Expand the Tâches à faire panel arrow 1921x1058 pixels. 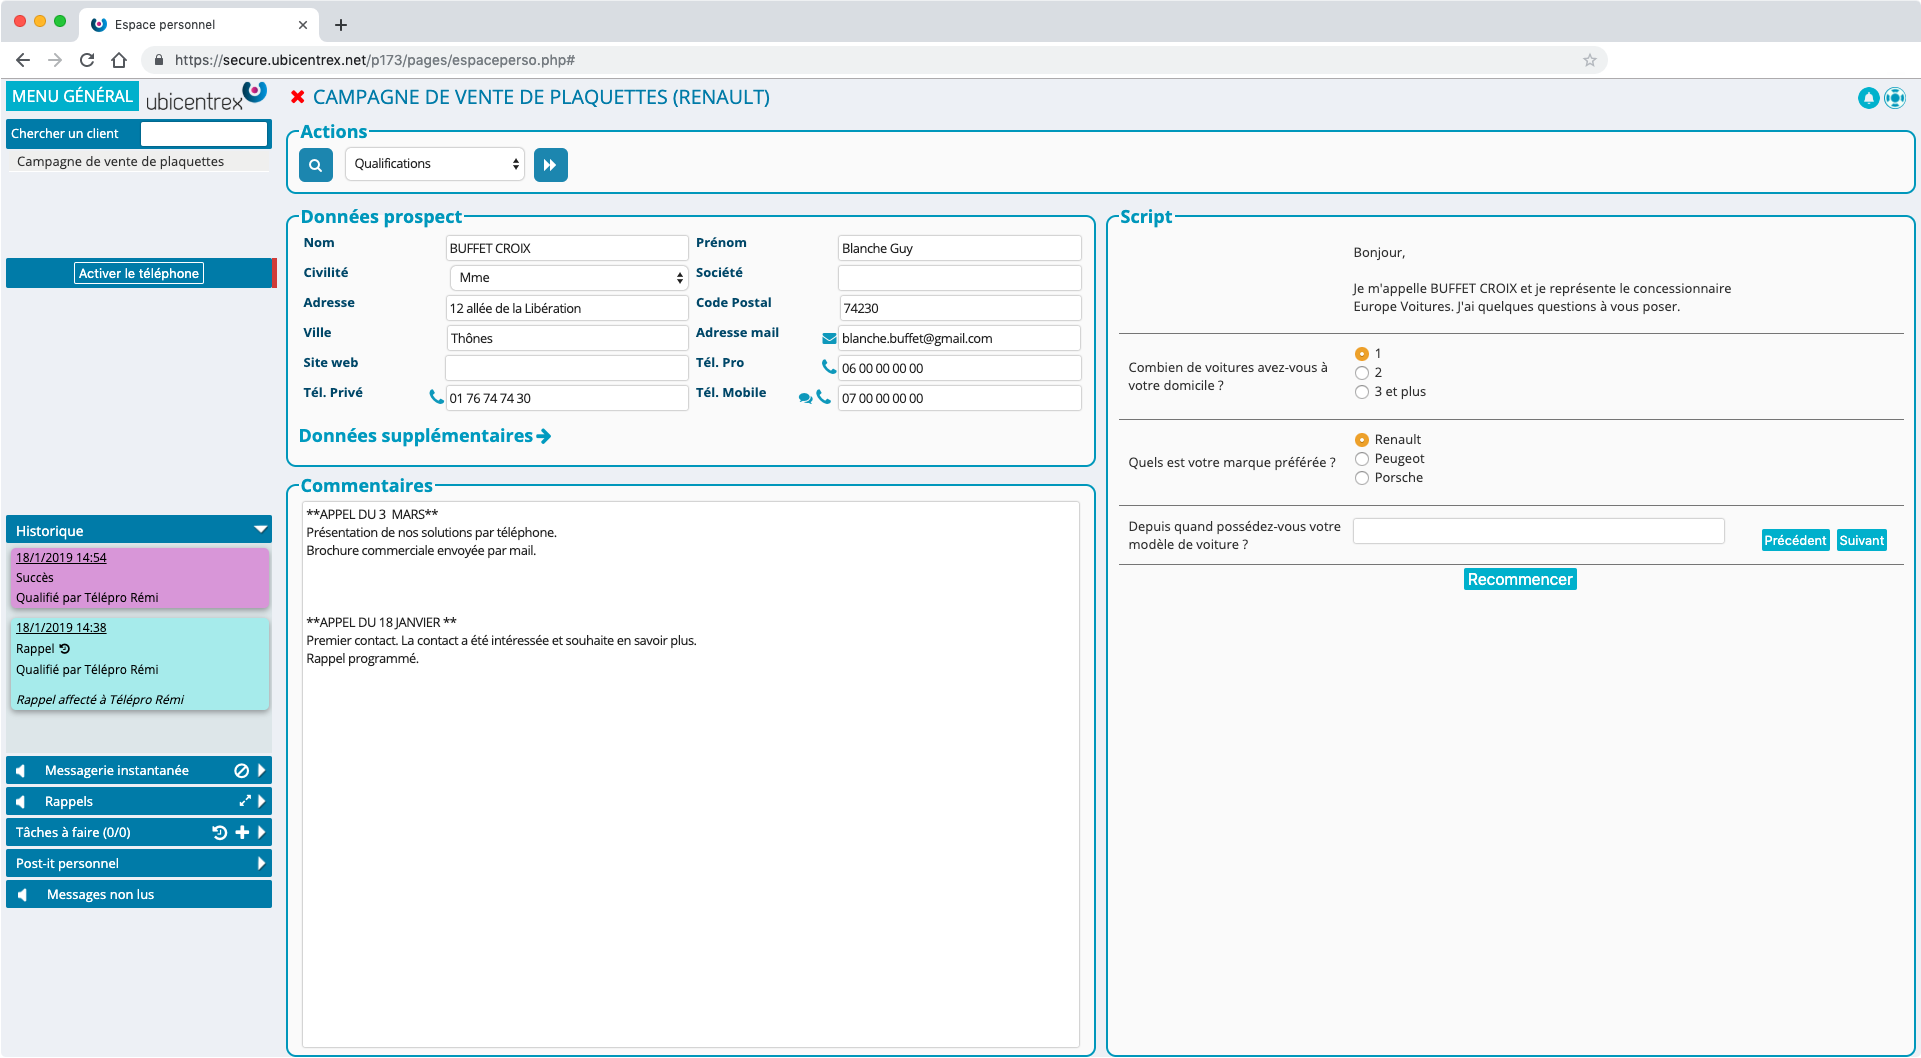click(262, 832)
